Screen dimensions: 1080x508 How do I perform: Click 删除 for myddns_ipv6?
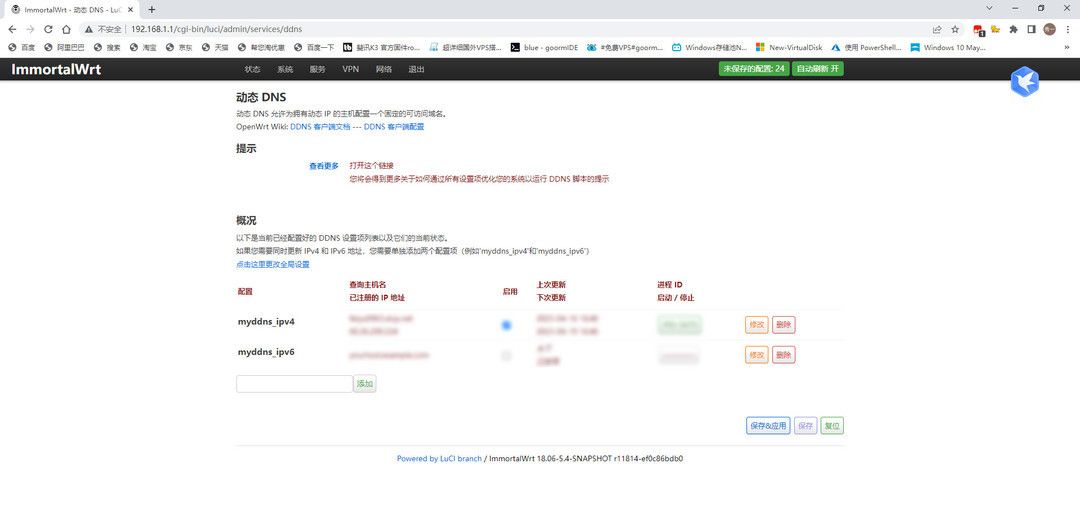pos(784,355)
